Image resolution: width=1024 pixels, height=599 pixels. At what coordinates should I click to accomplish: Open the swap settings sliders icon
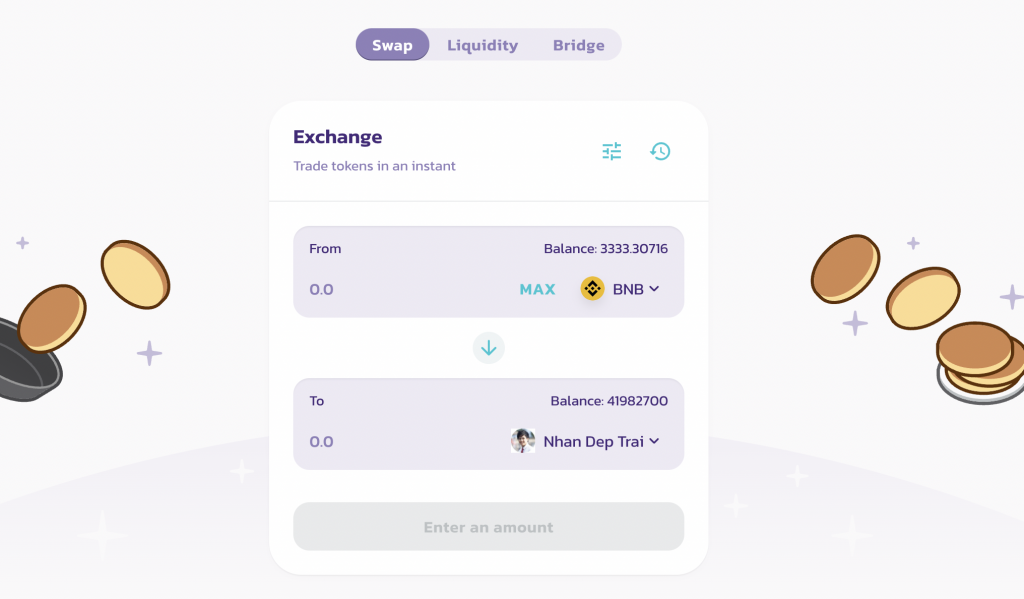tap(611, 152)
